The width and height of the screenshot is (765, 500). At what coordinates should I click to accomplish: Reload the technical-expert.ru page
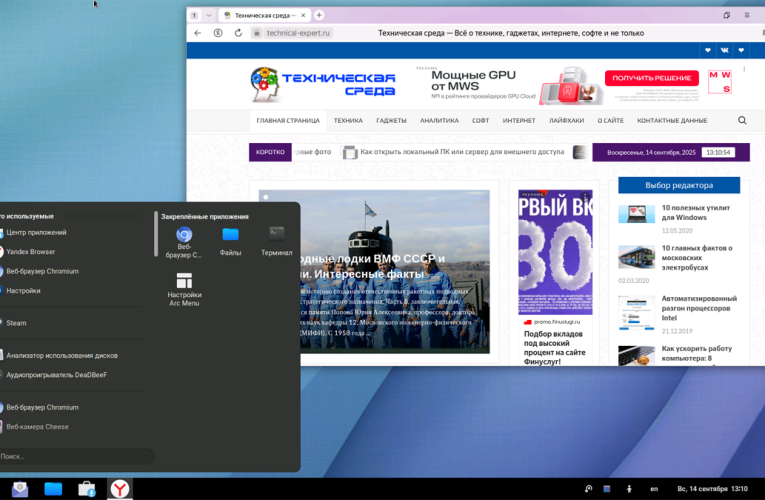[x=238, y=33]
